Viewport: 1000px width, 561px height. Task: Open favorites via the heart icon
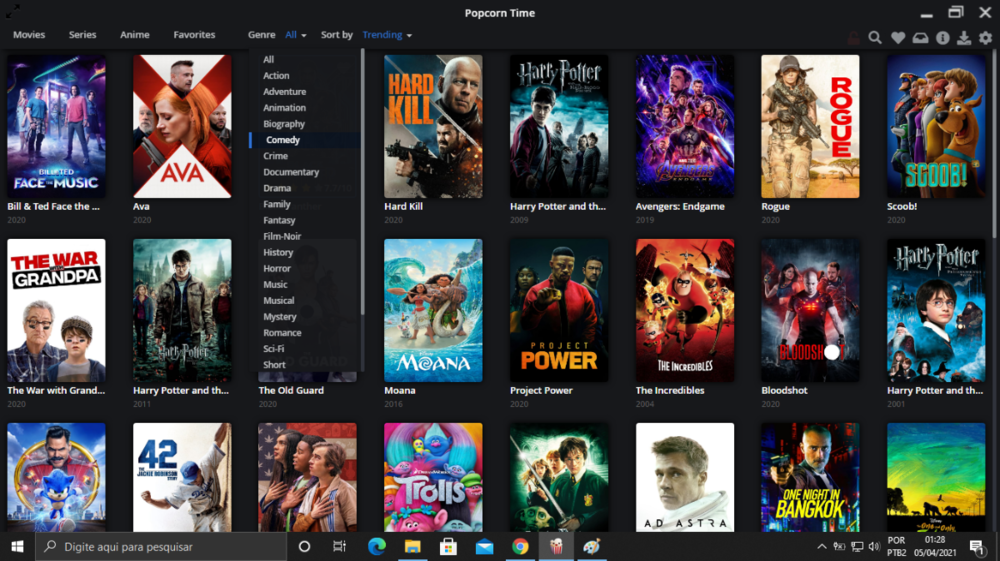click(x=898, y=38)
